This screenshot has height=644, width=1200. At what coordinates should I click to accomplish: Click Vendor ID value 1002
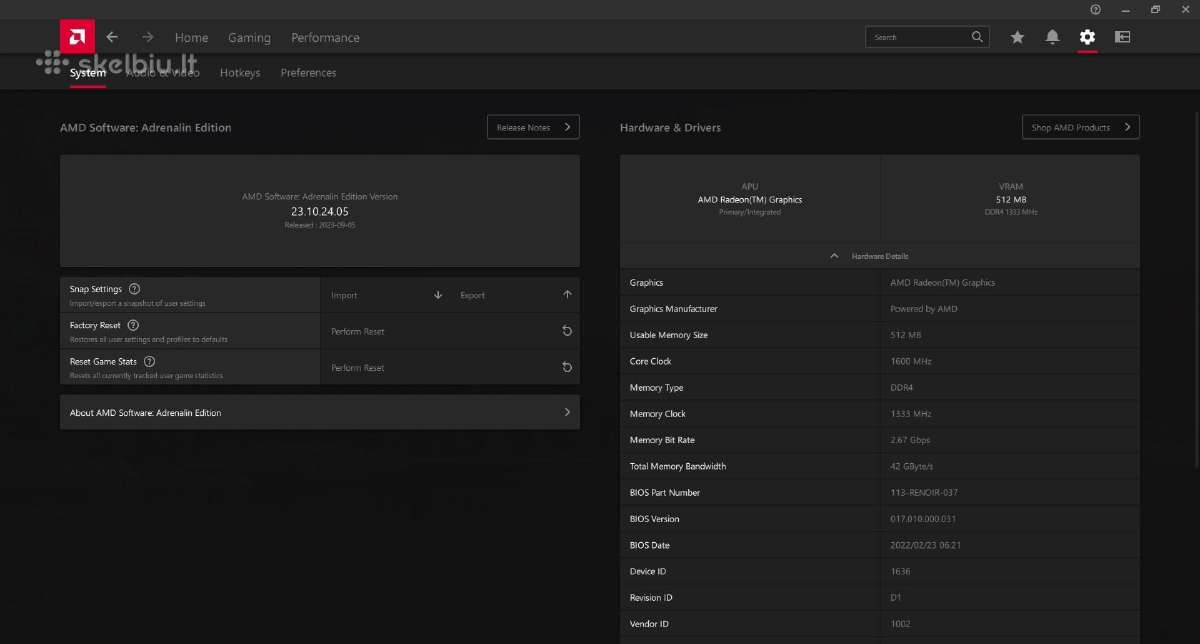900,623
